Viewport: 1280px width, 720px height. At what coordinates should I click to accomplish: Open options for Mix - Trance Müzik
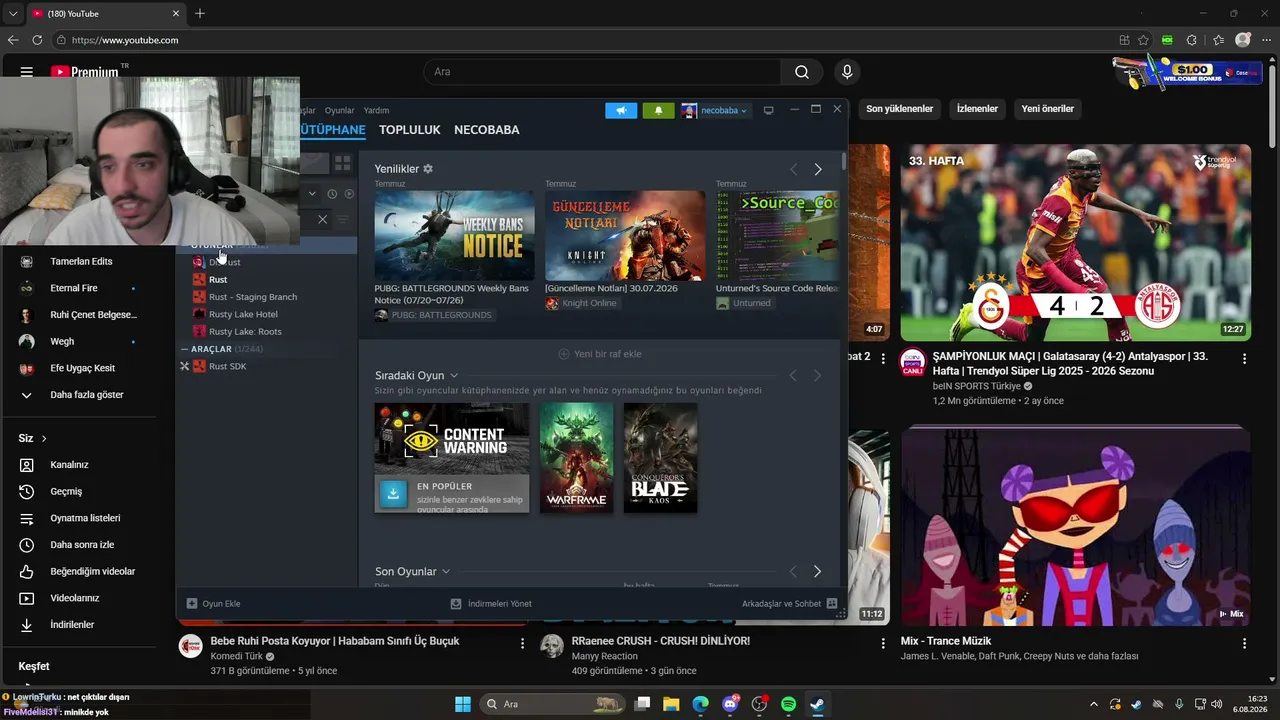coord(1244,644)
